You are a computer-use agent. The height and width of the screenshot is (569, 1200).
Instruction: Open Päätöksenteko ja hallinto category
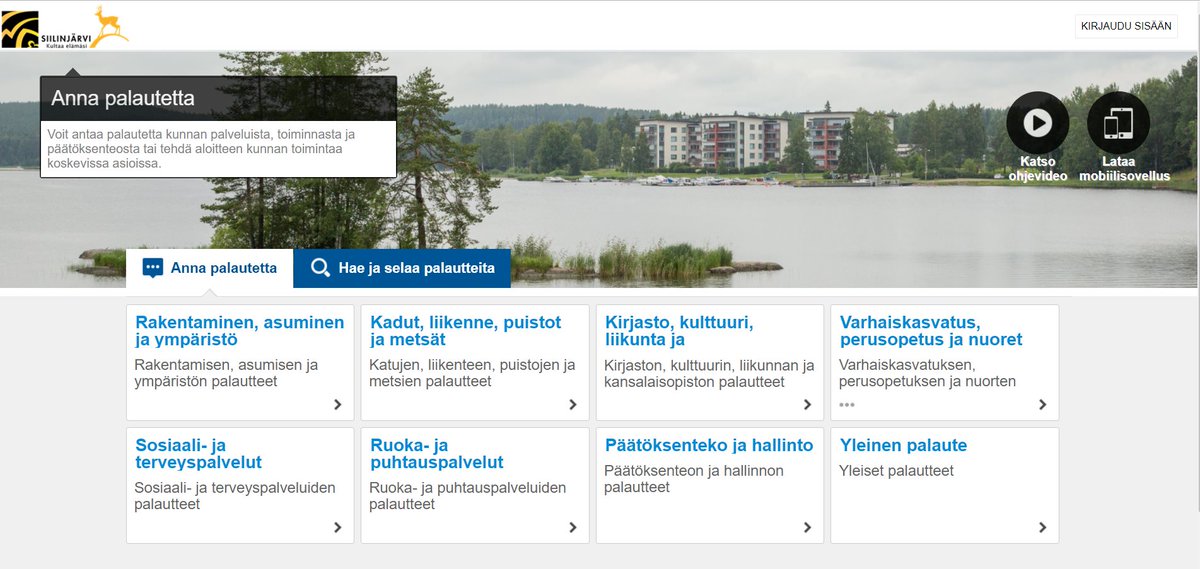[x=710, y=485]
